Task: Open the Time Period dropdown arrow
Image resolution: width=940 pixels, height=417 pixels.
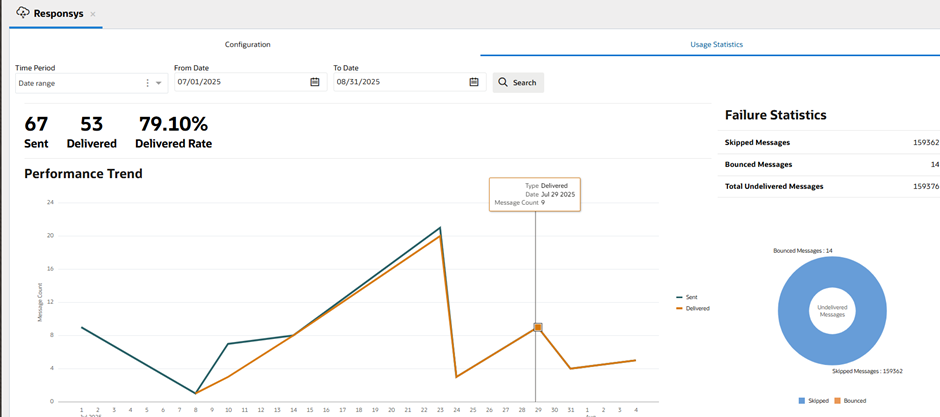Action: [159, 83]
